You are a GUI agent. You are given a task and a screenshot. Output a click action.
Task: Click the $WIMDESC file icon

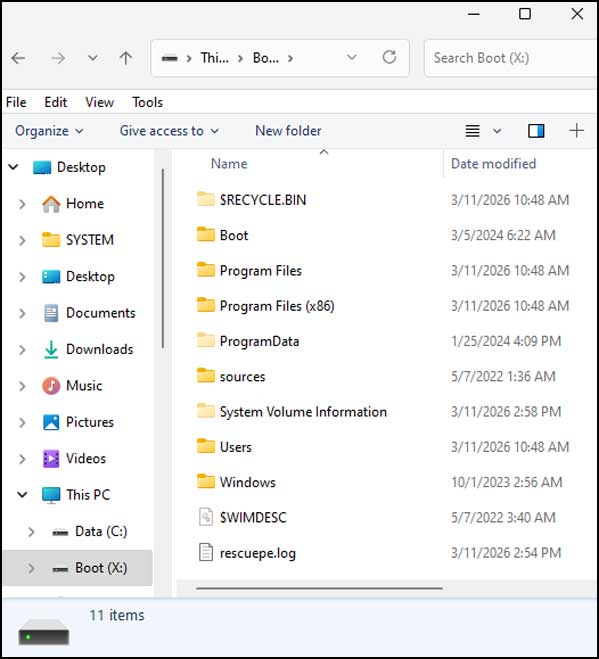(206, 517)
